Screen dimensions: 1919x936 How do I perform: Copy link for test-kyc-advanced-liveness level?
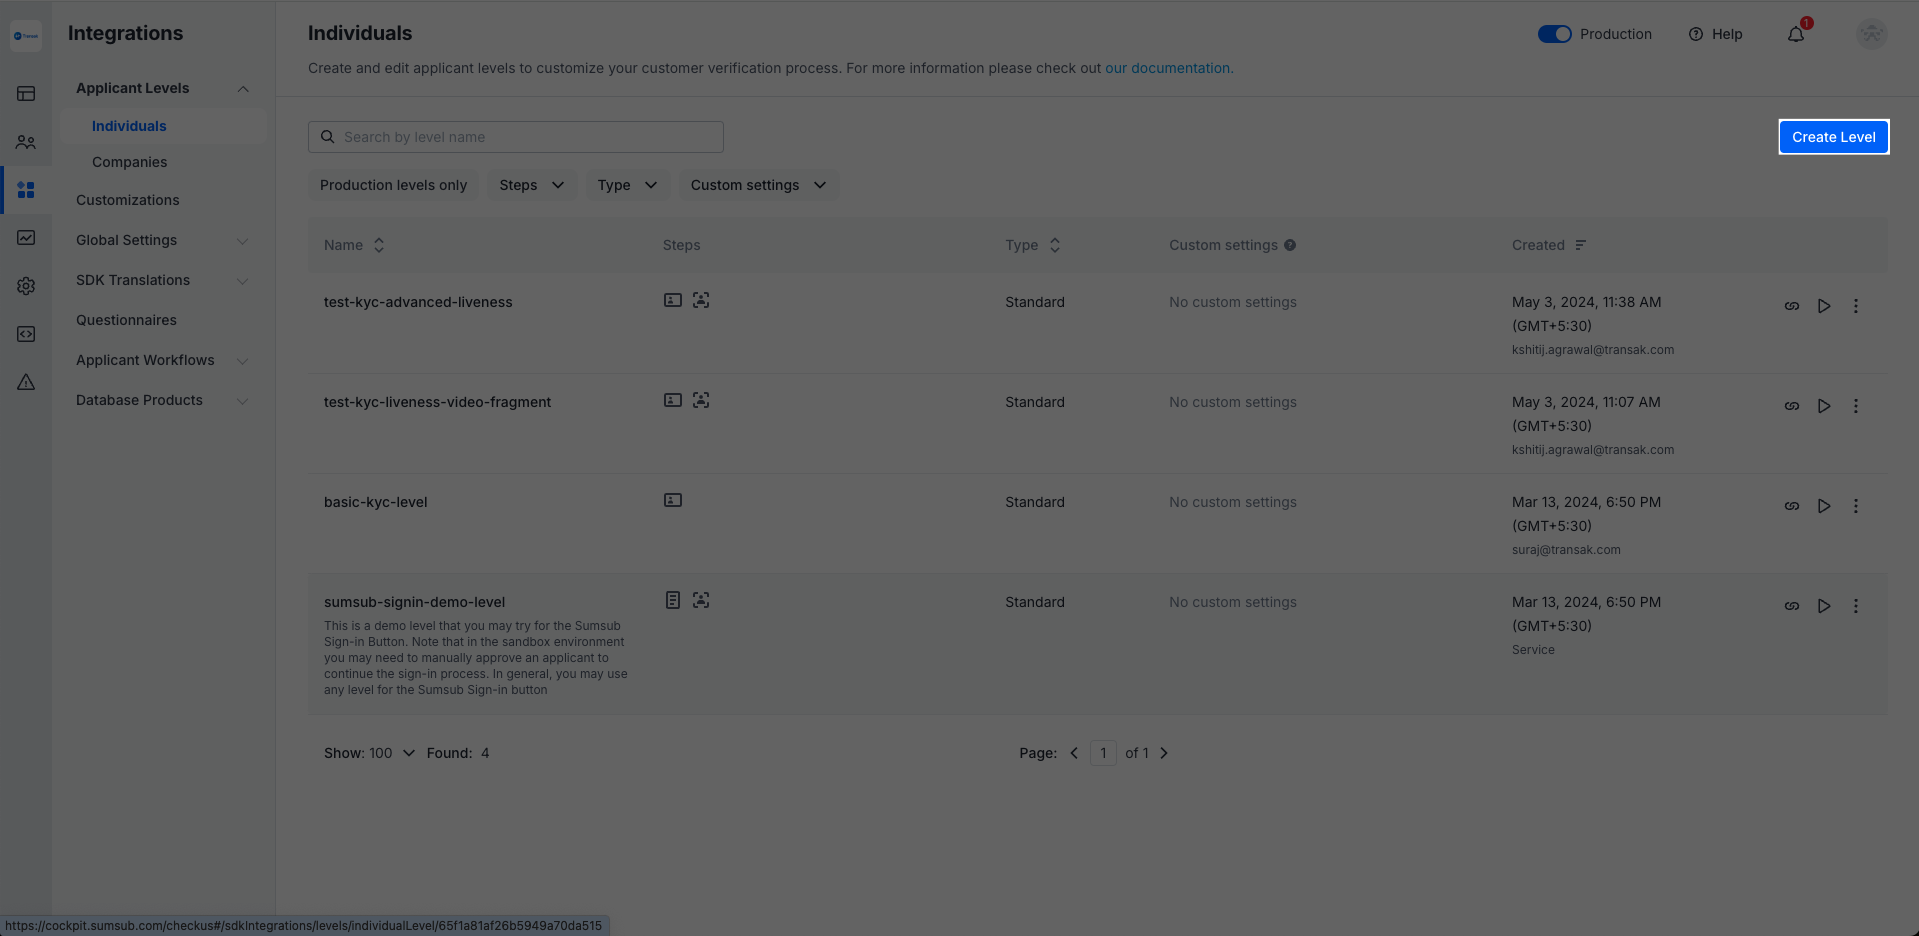pyautogui.click(x=1792, y=306)
